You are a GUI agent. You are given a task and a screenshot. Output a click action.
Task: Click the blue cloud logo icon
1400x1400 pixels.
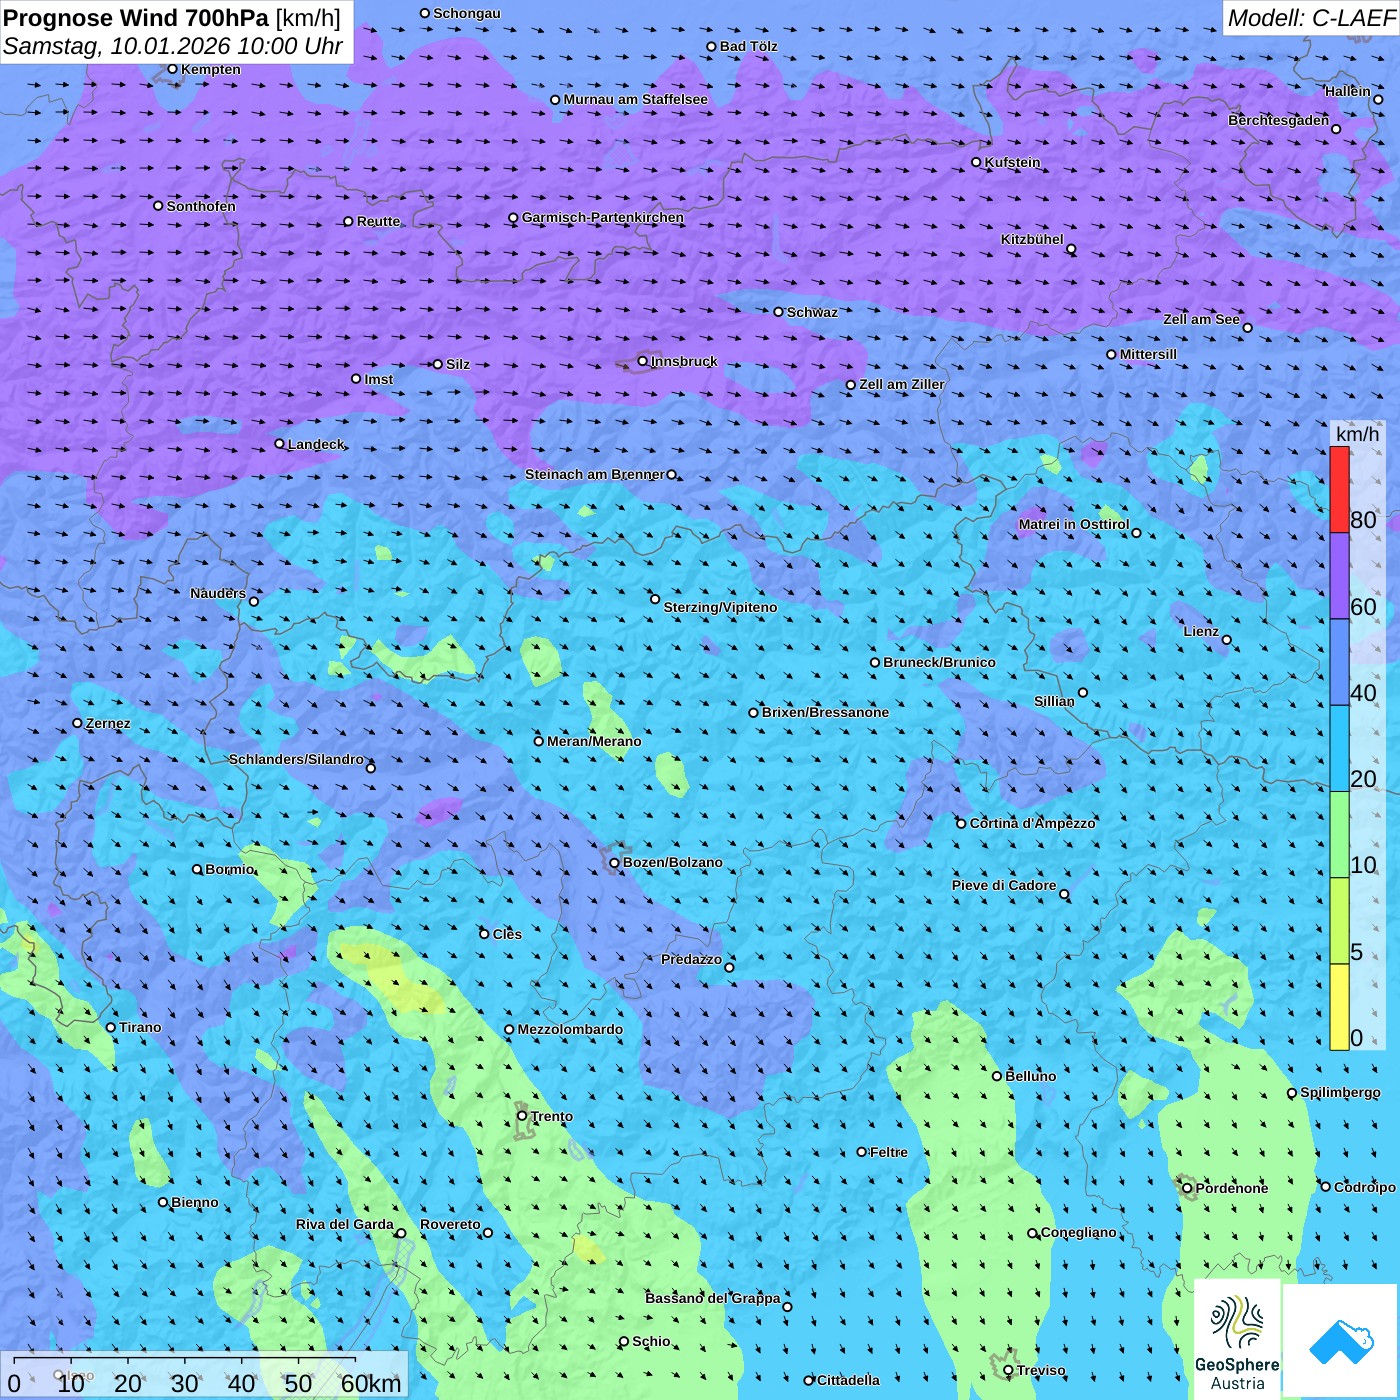pyautogui.click(x=1341, y=1342)
